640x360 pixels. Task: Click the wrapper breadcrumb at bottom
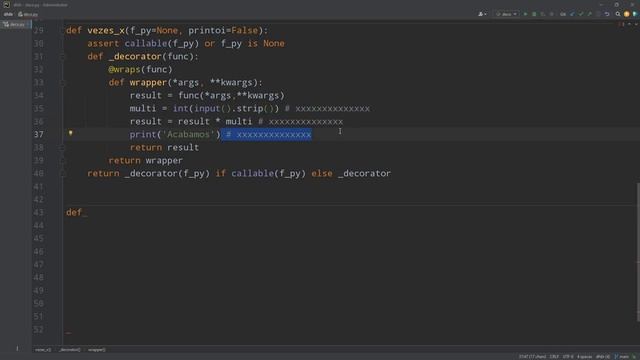97,350
